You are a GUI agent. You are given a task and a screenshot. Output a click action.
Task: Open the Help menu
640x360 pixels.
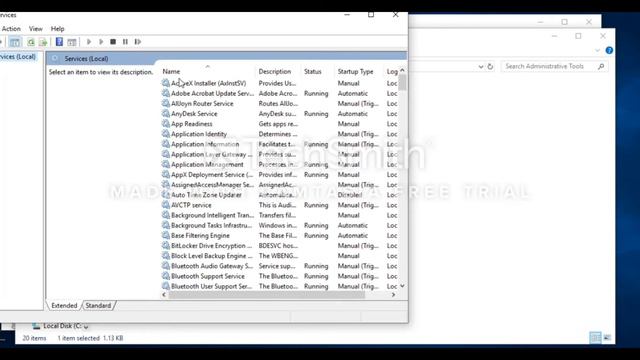coord(58,29)
